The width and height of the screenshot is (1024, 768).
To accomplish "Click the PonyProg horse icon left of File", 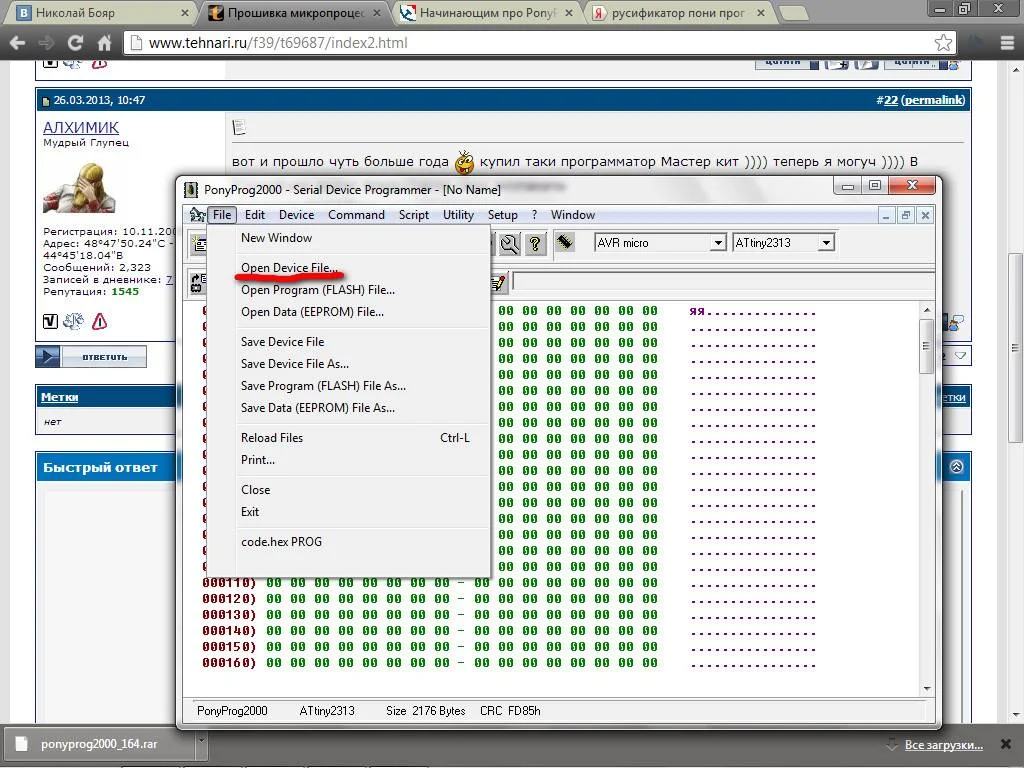I will tap(197, 214).
